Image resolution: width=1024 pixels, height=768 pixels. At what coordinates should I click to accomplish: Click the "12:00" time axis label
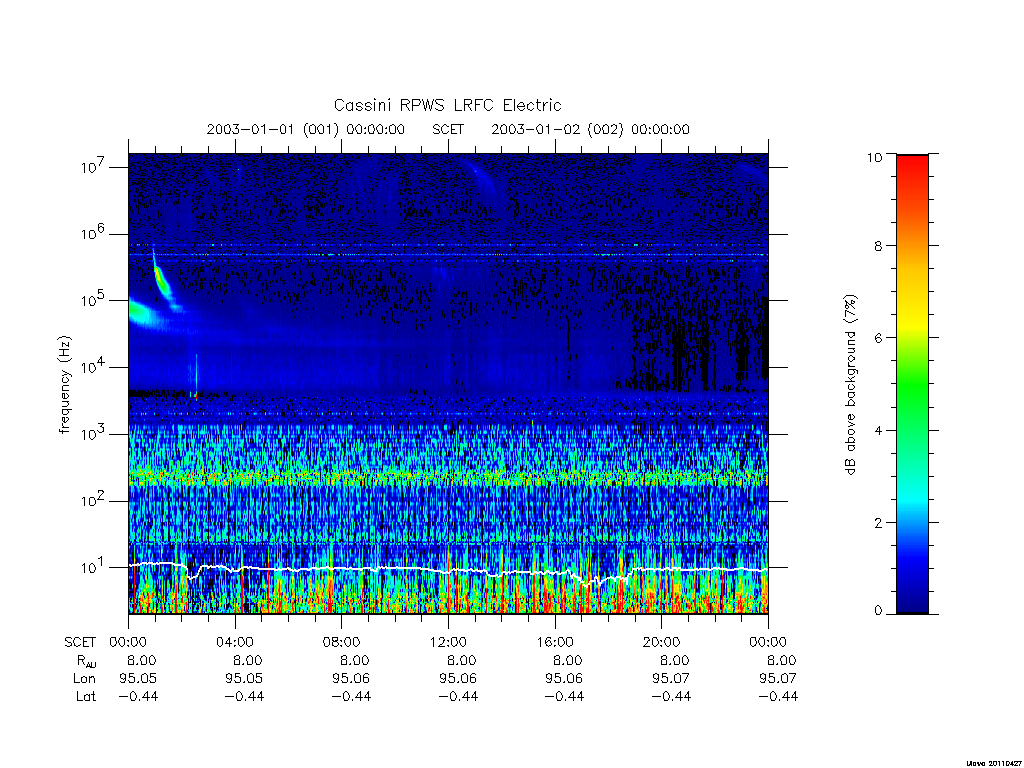[x=448, y=643]
